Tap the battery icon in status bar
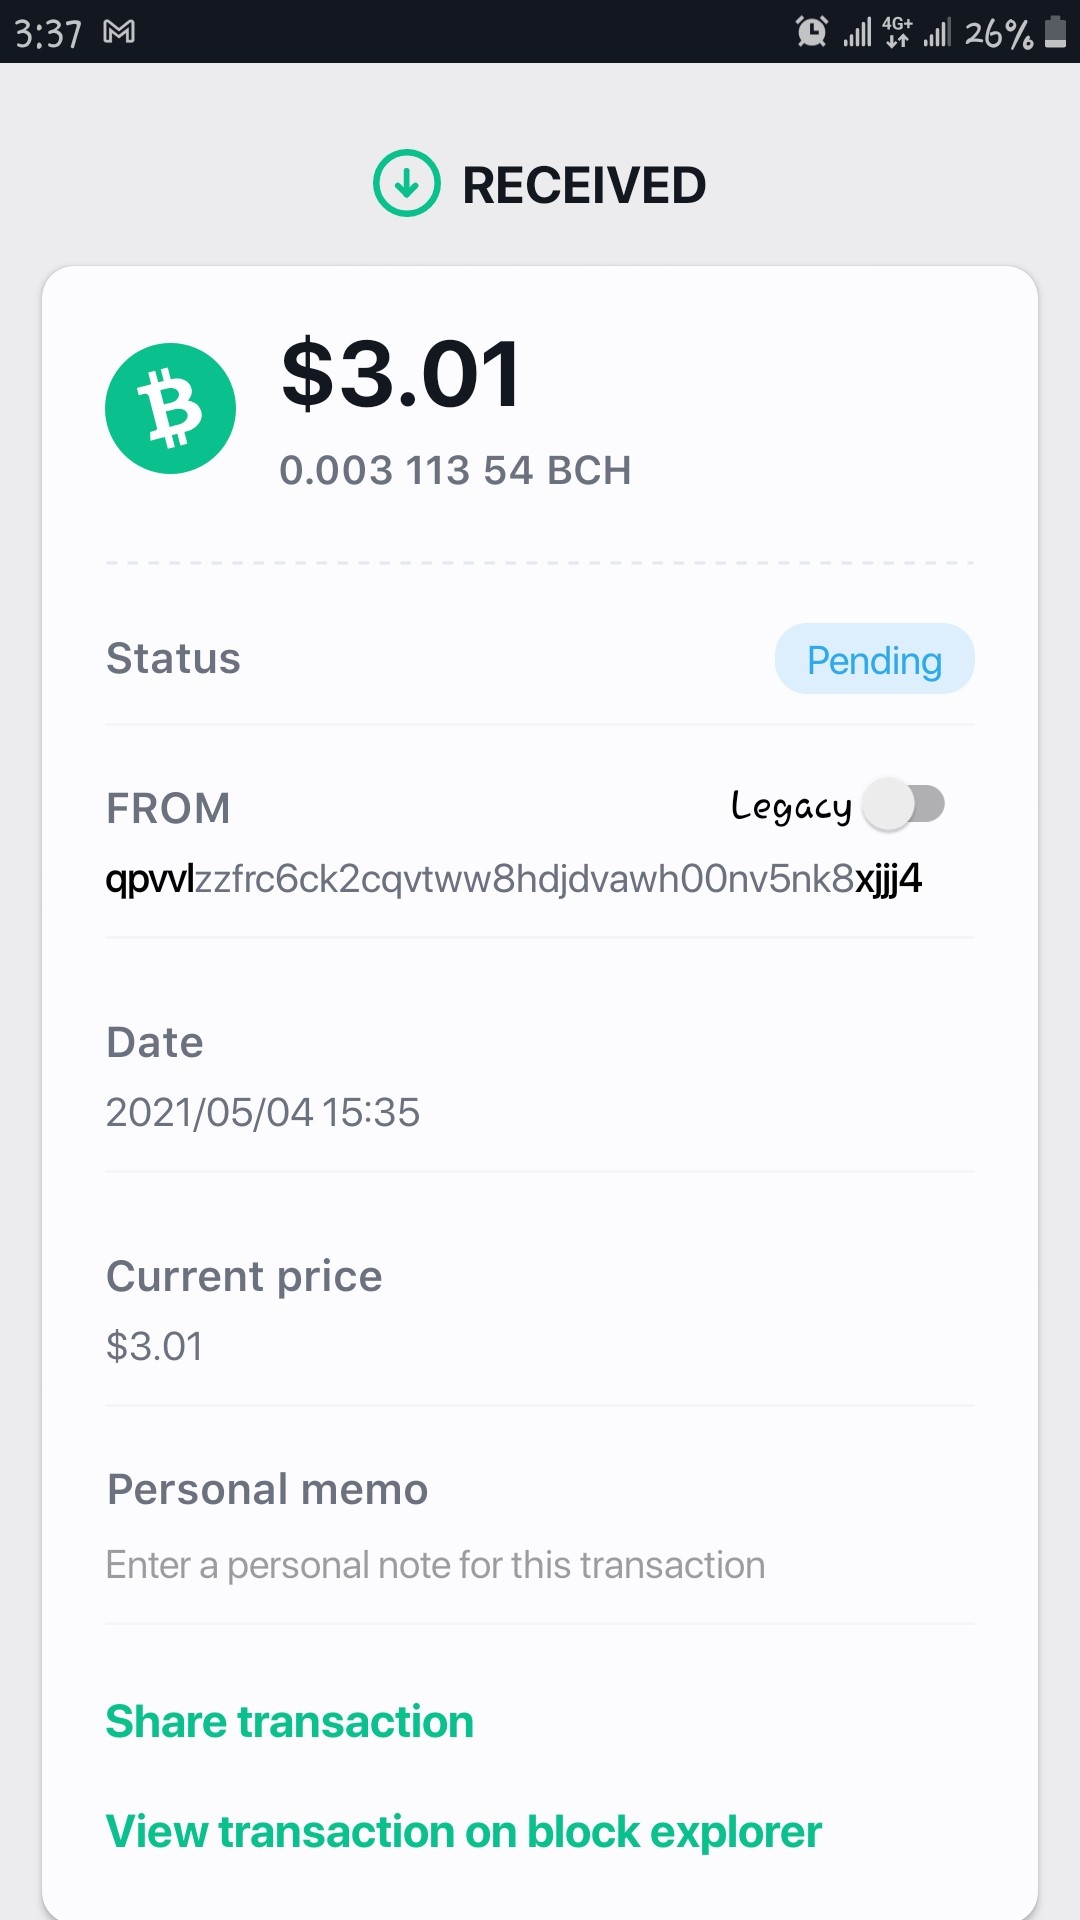 (1055, 31)
